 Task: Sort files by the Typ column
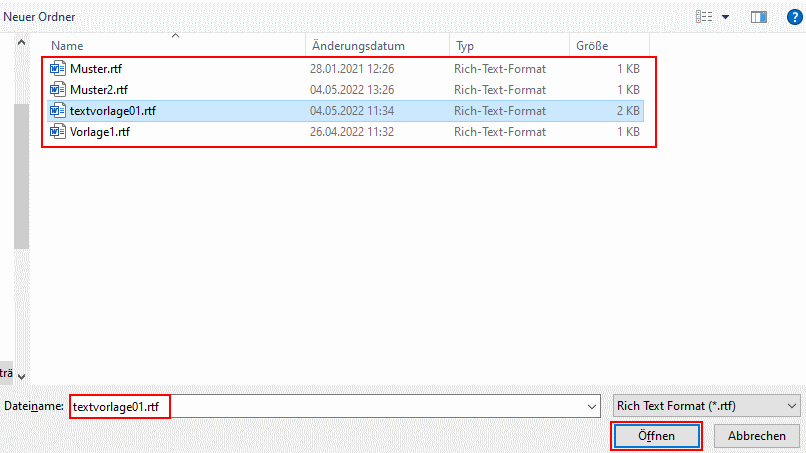[465, 46]
